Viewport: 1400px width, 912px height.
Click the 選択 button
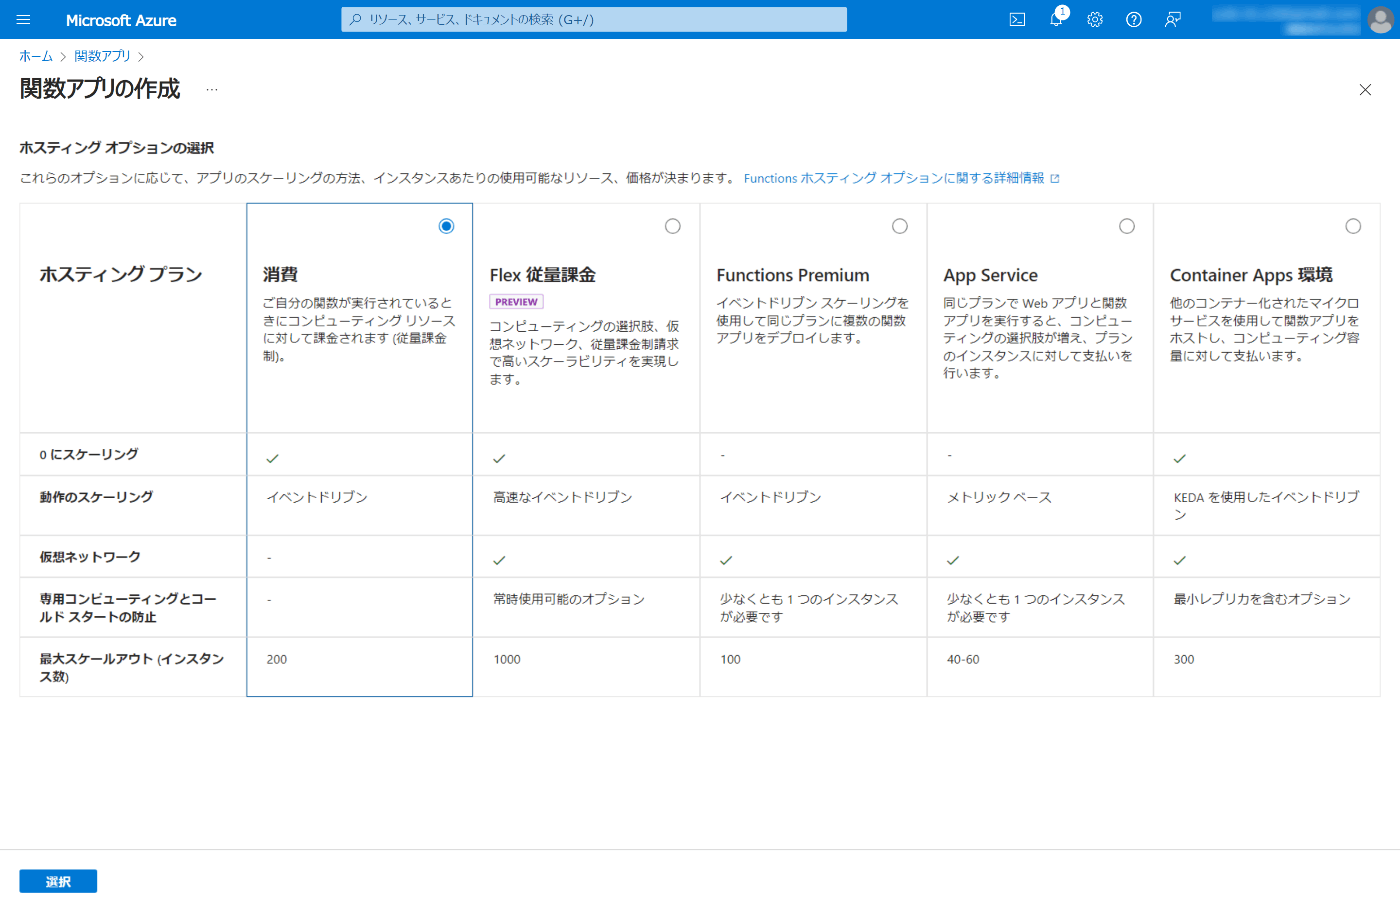pyautogui.click(x=58, y=881)
